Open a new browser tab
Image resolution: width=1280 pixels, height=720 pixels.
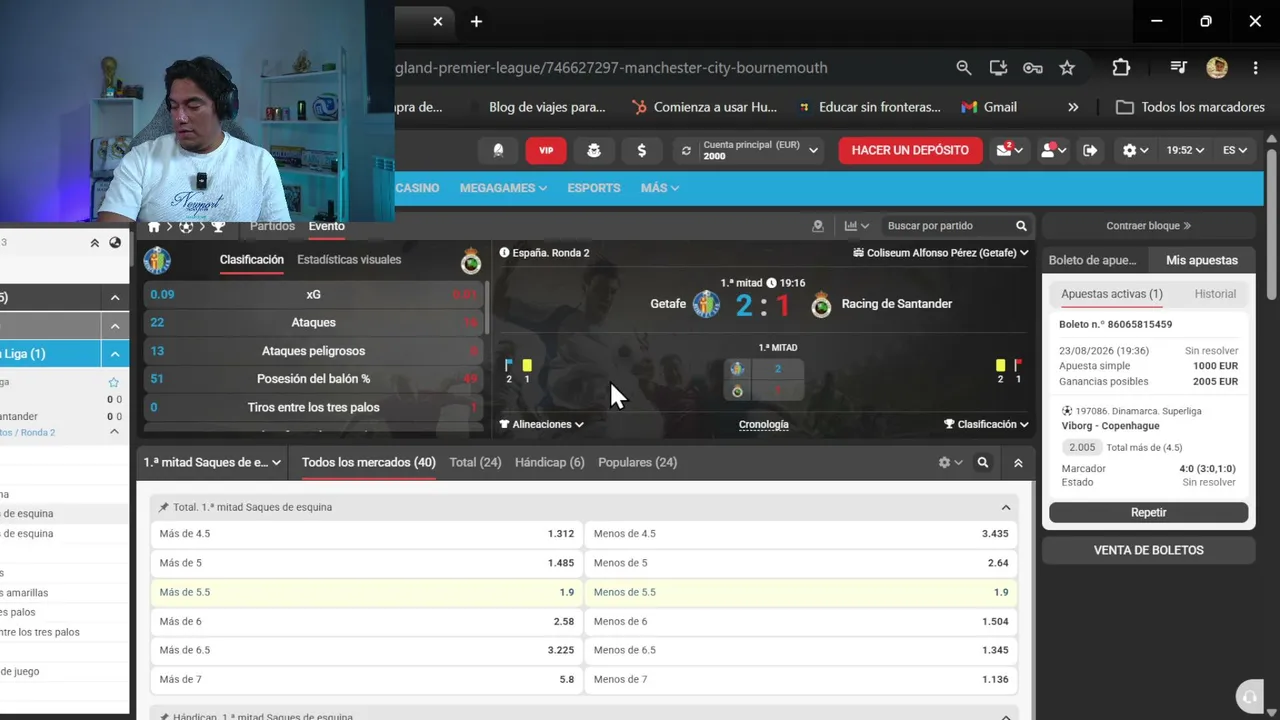[x=476, y=21]
